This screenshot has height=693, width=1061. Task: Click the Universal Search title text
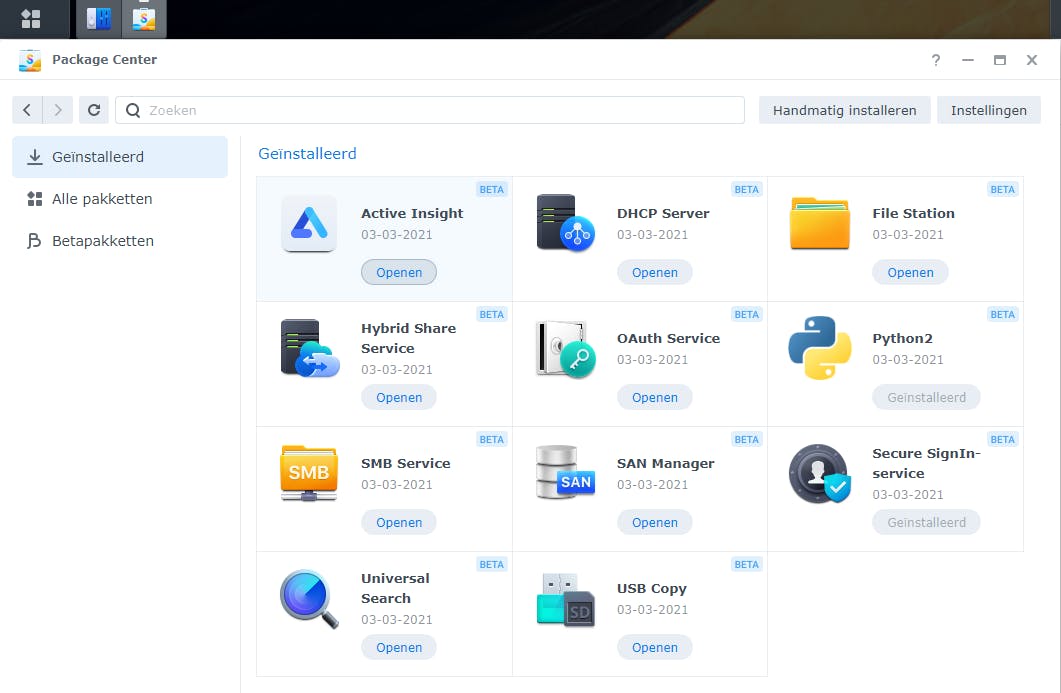point(395,588)
